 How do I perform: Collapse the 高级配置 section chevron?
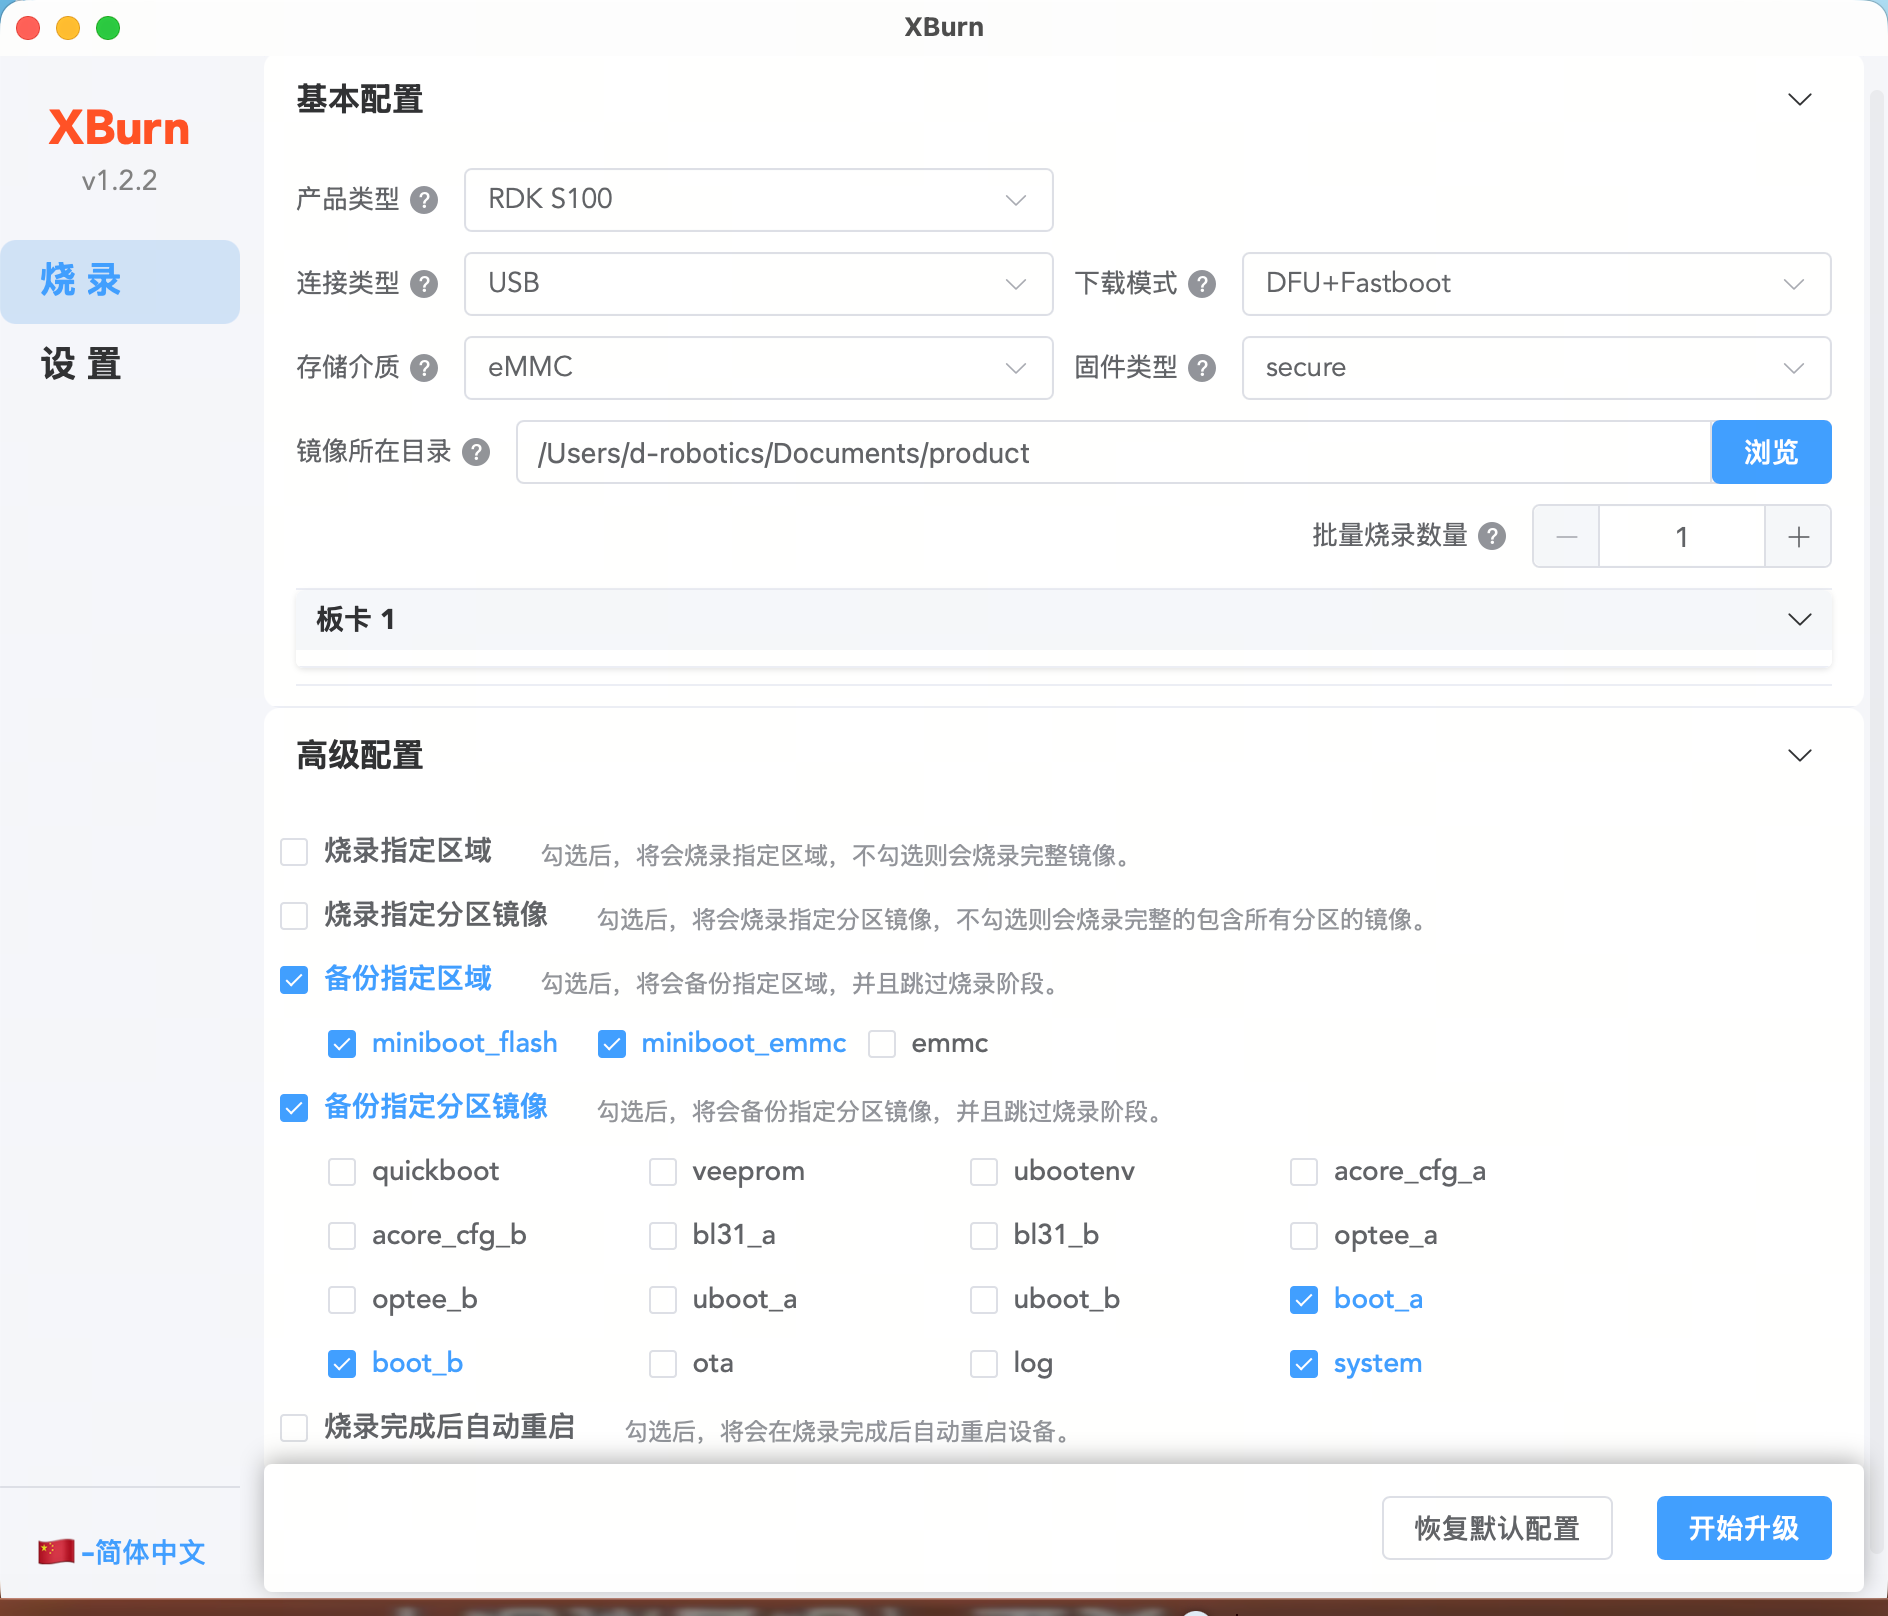pyautogui.click(x=1799, y=756)
